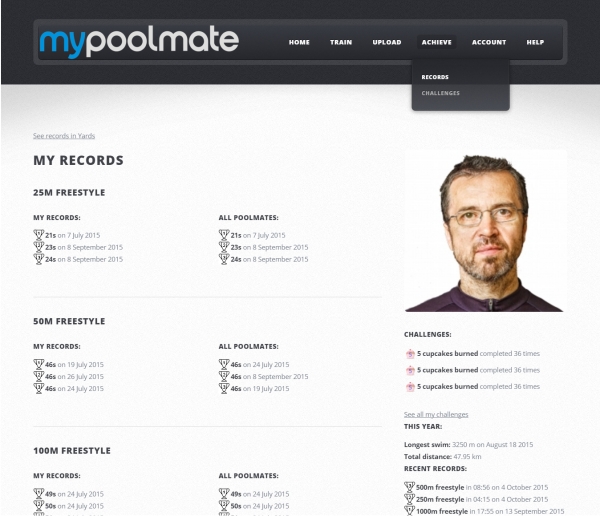Open the Account menu item
Screen dimensions: 600x516
[x=489, y=42]
